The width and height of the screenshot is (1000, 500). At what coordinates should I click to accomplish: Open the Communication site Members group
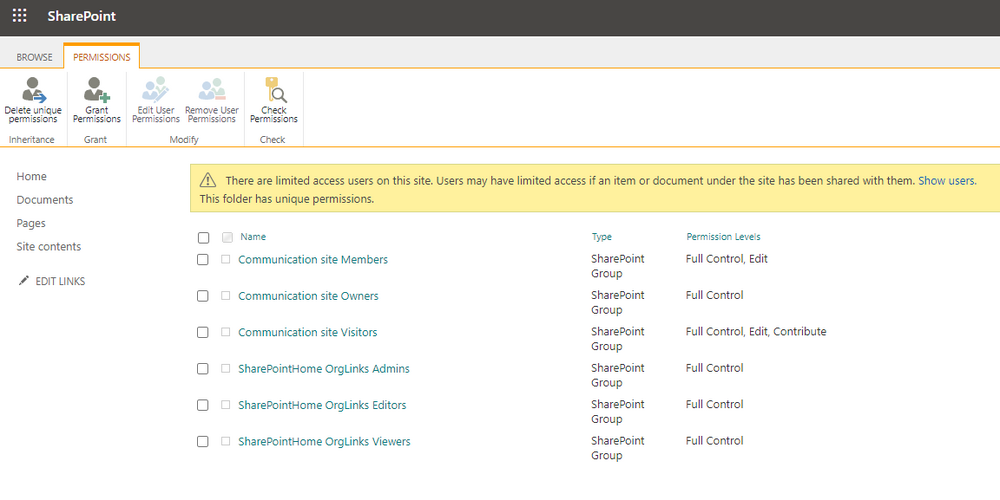coord(312,260)
